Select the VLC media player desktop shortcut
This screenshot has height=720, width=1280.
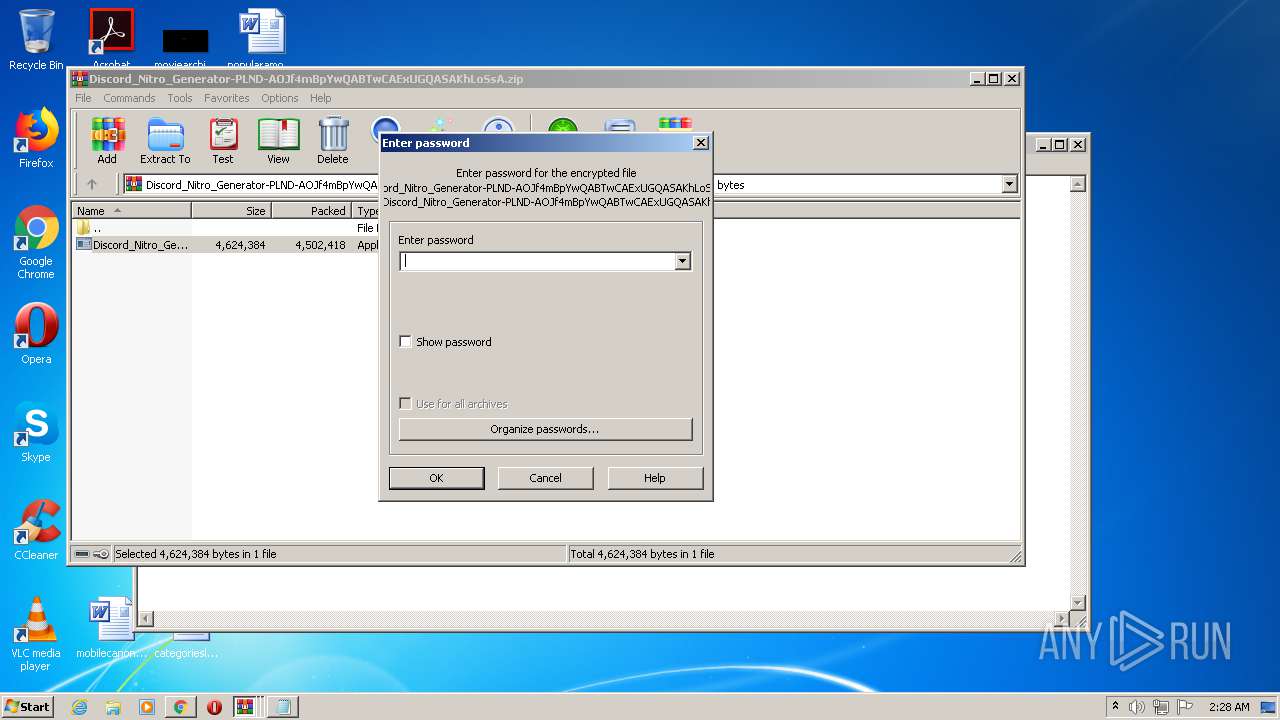36,634
